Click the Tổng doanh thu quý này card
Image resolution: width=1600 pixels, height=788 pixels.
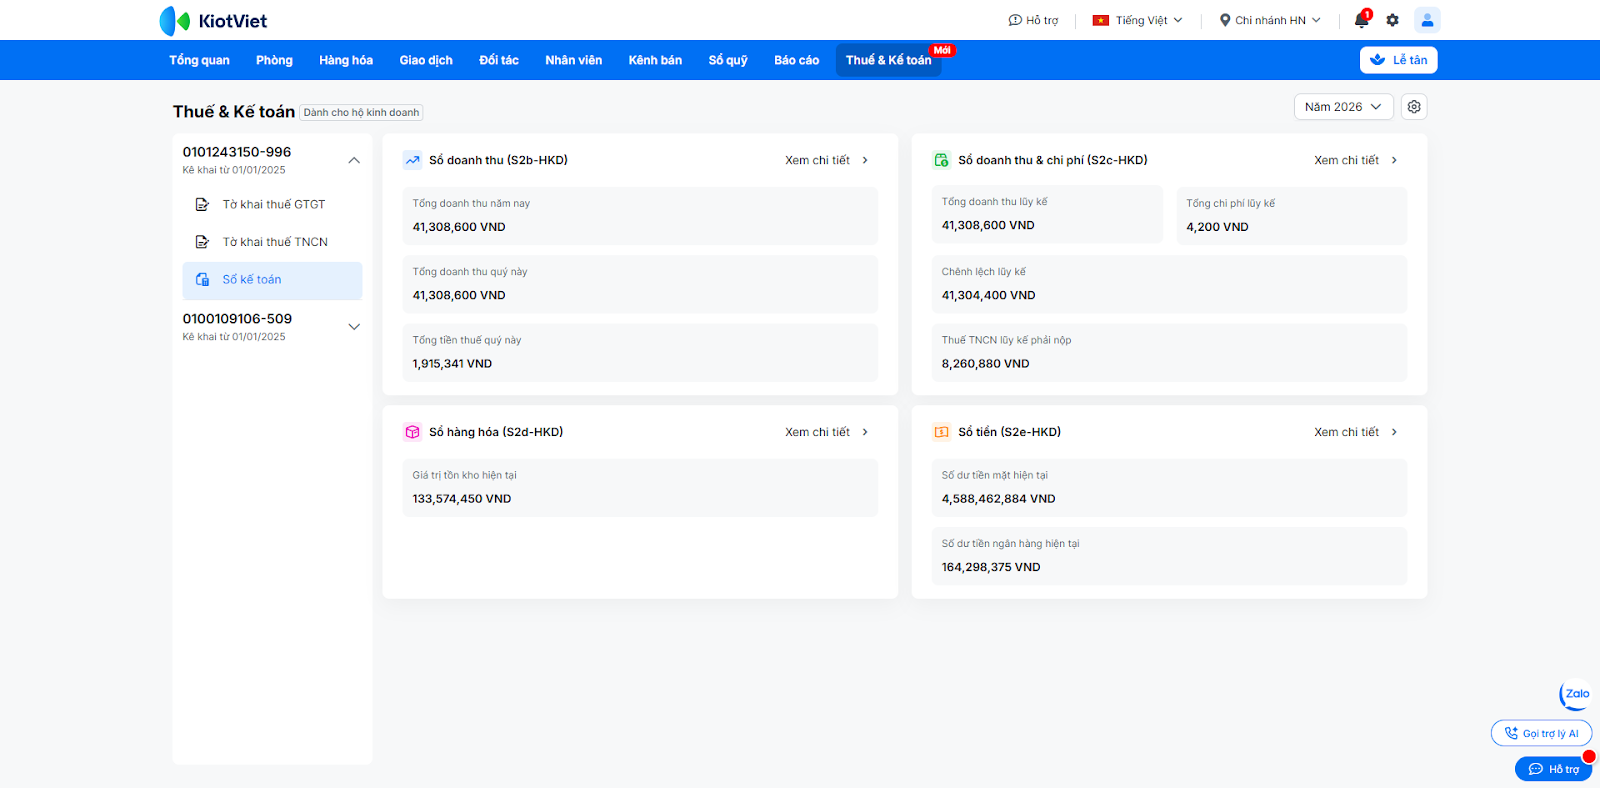coord(640,284)
